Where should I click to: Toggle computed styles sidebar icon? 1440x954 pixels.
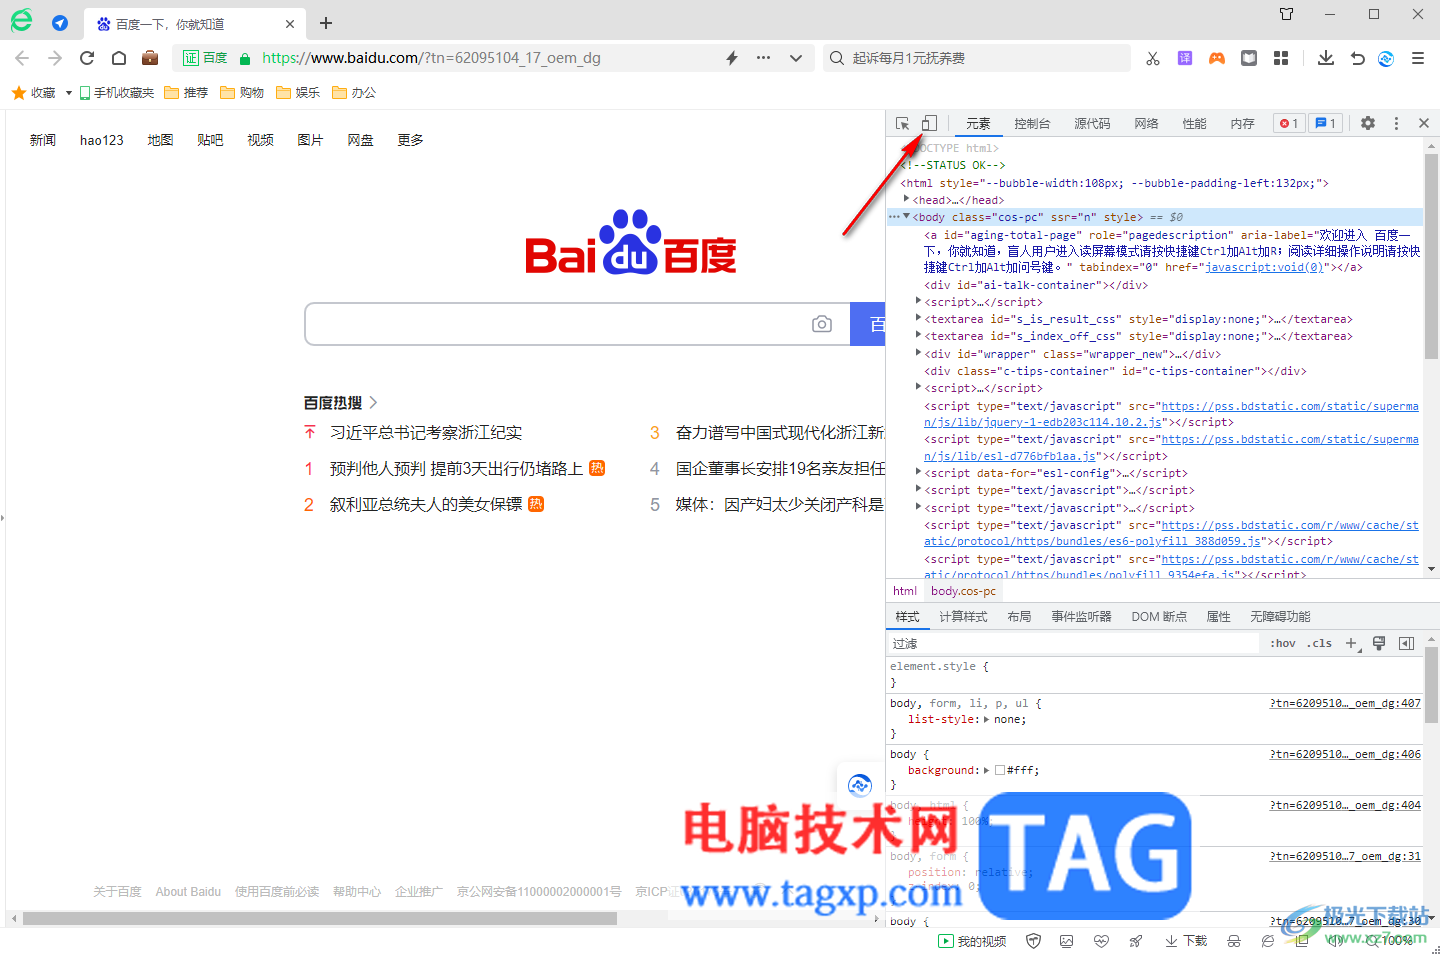pos(1406,644)
